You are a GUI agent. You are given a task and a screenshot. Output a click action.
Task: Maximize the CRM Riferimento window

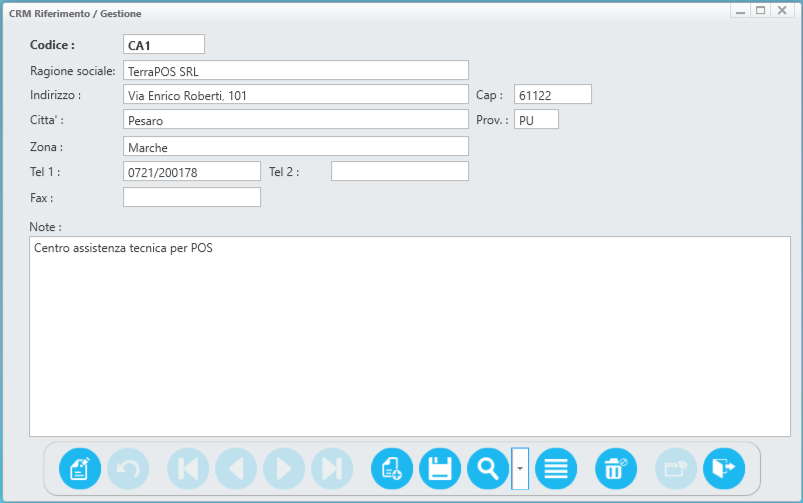(x=761, y=11)
